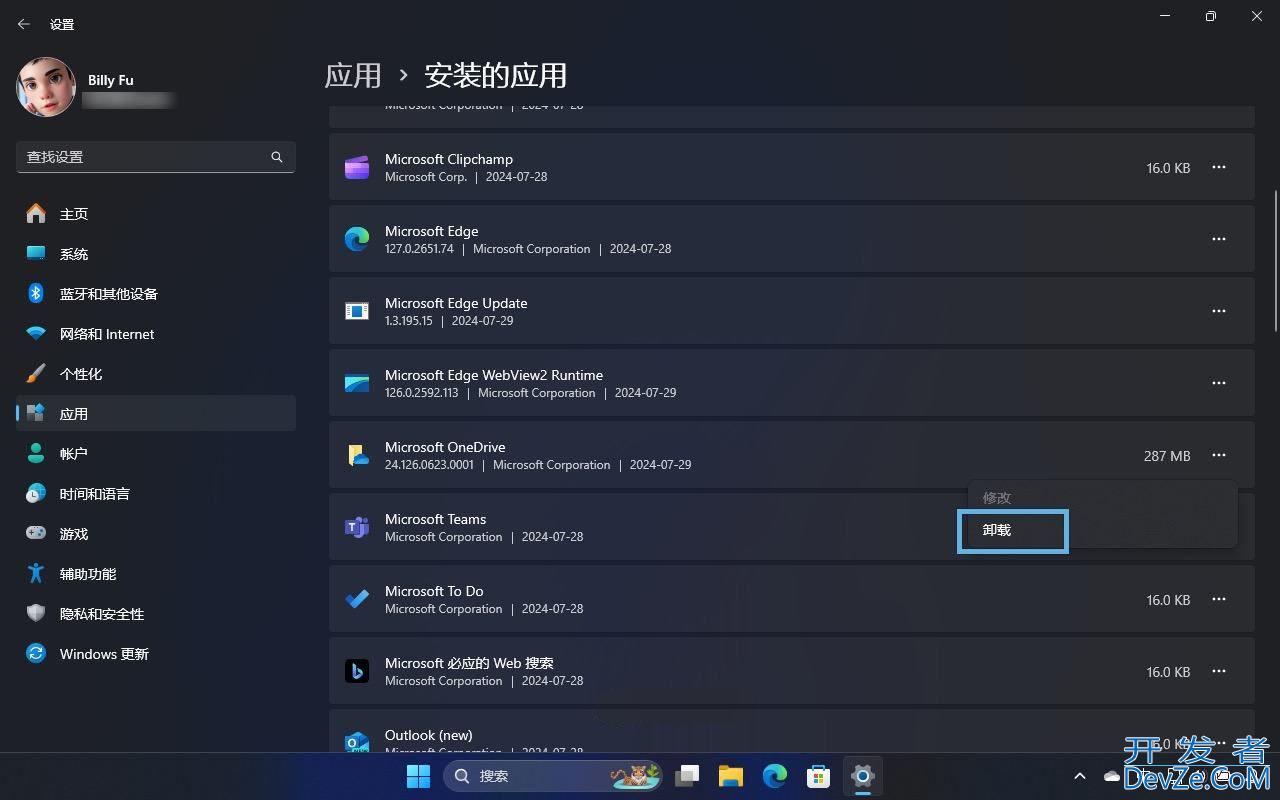Open more options for Microsoft OneDrive
1280x800 pixels.
pyautogui.click(x=1219, y=455)
